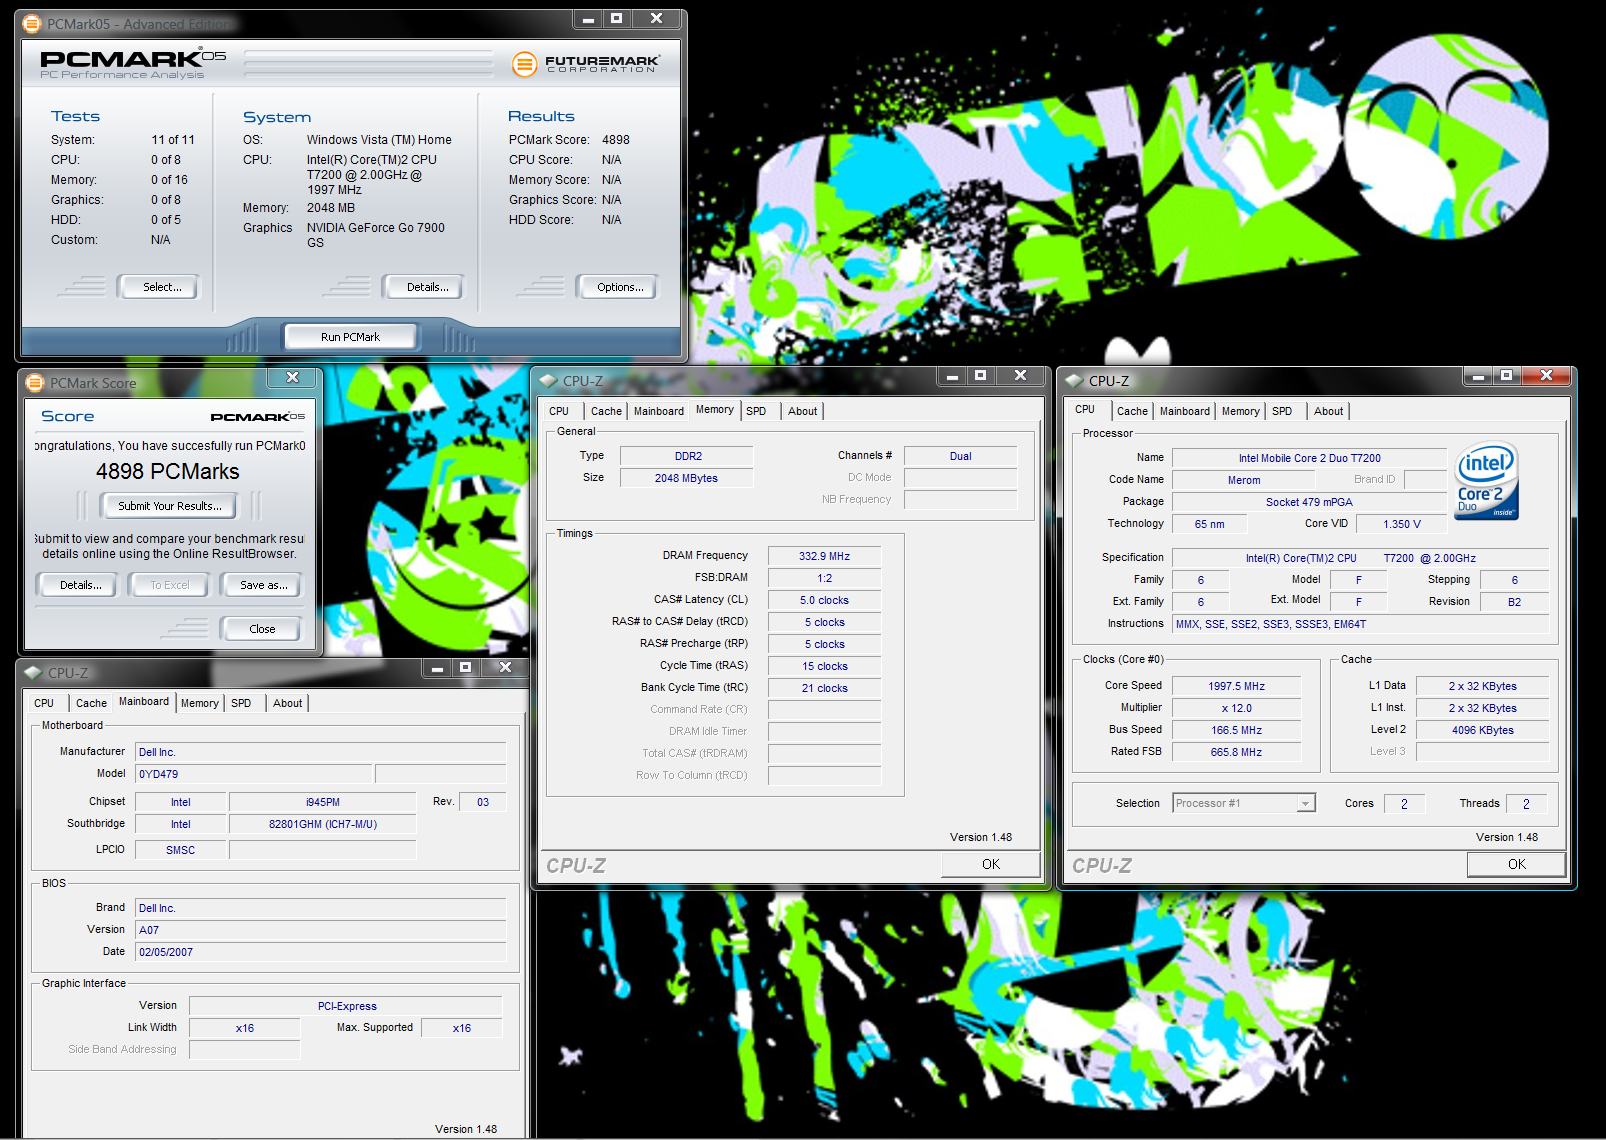Image resolution: width=1606 pixels, height=1140 pixels.
Task: Click the NVIDIA GeForce Go 7900 GS text
Action: pyautogui.click(x=375, y=235)
